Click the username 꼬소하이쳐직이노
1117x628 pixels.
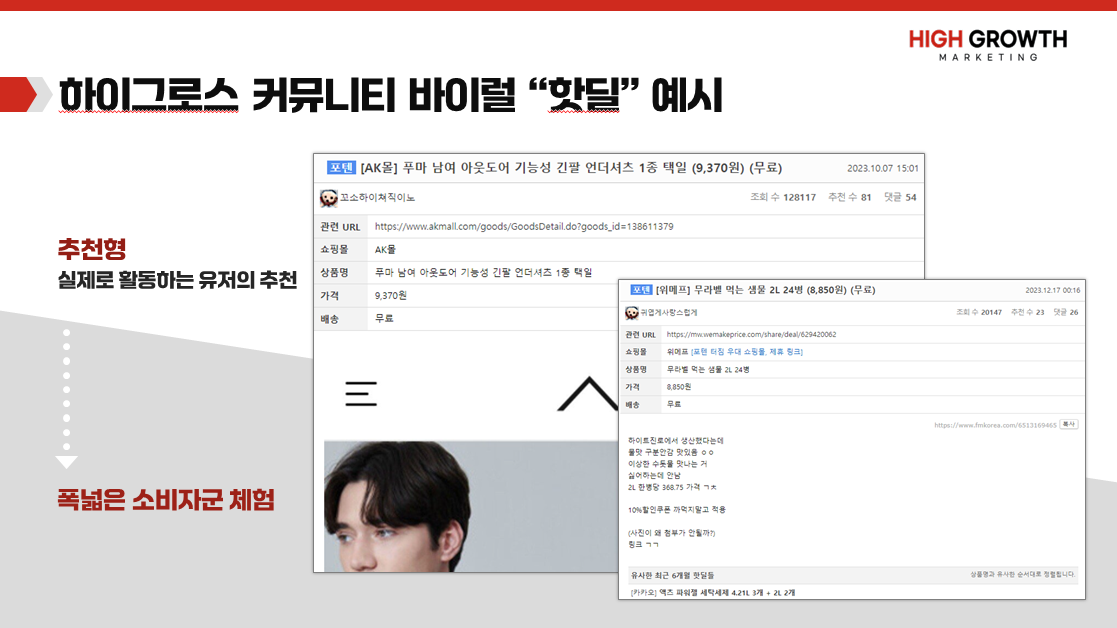377,198
